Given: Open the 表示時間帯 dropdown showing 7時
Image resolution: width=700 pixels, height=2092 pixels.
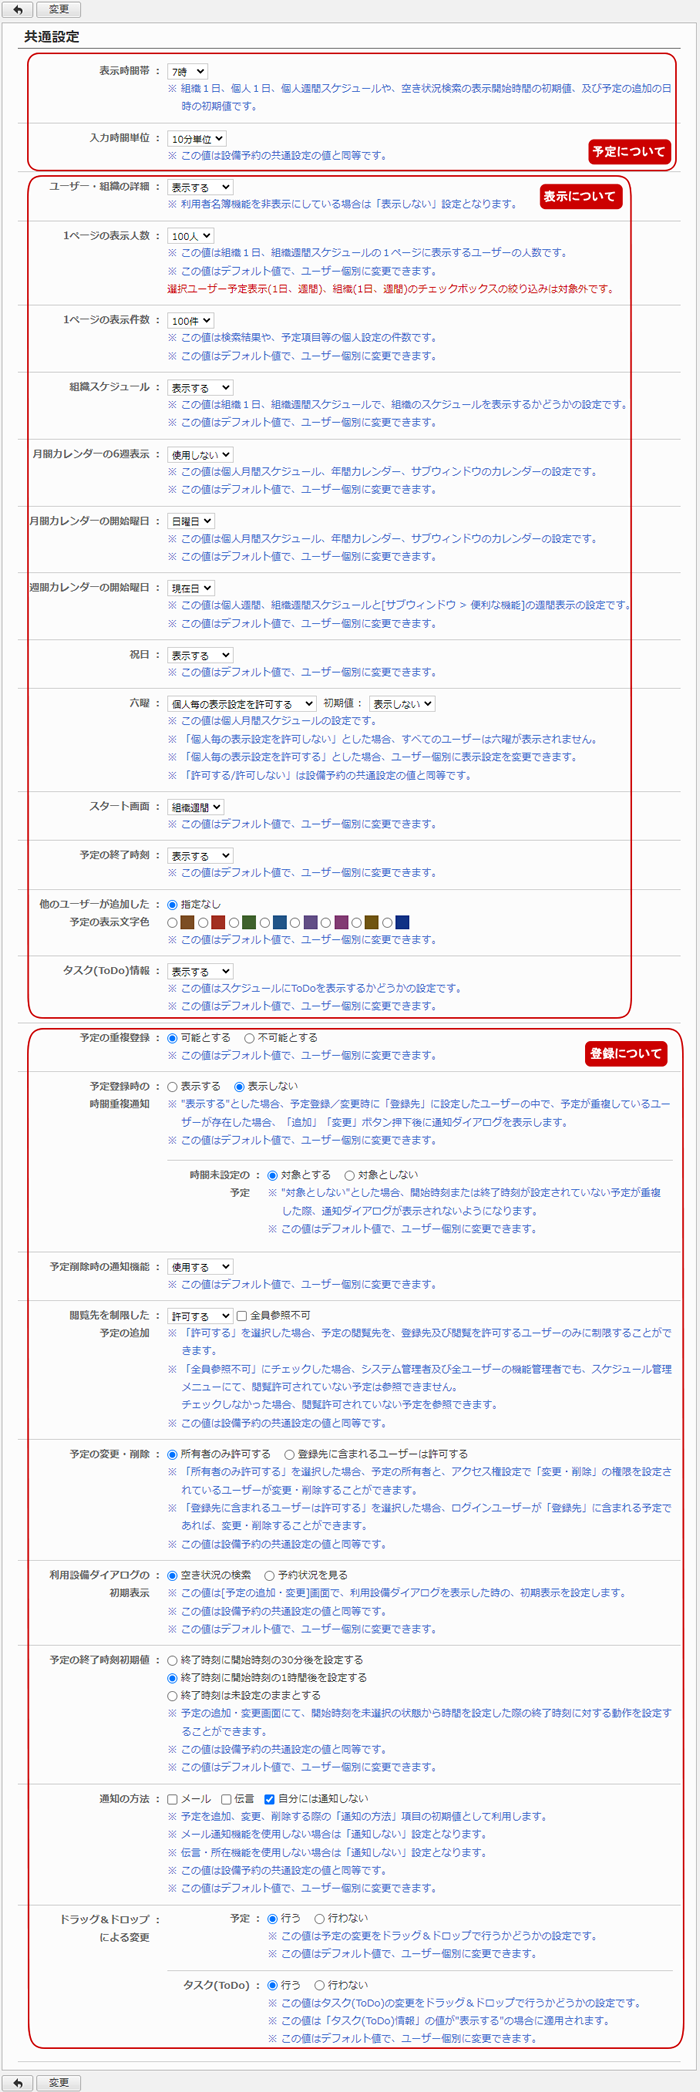Looking at the screenshot, I should coord(188,72).
